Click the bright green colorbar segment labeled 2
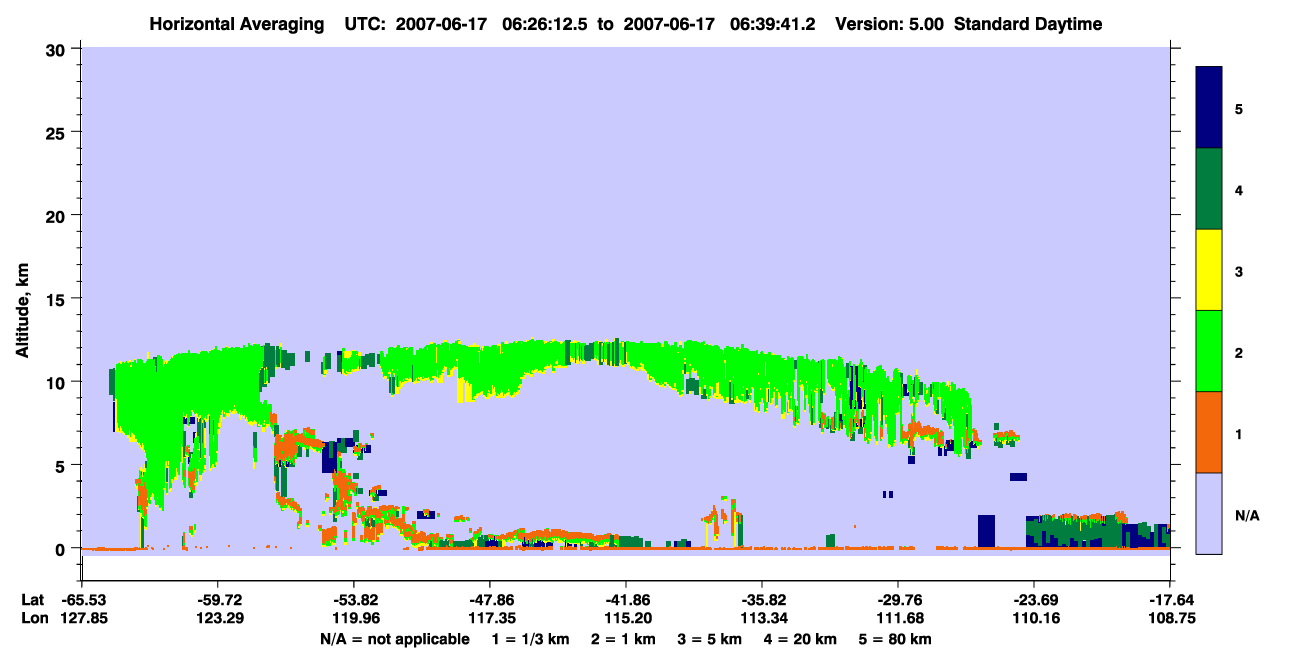The width and height of the screenshot is (1300, 667). 1209,351
